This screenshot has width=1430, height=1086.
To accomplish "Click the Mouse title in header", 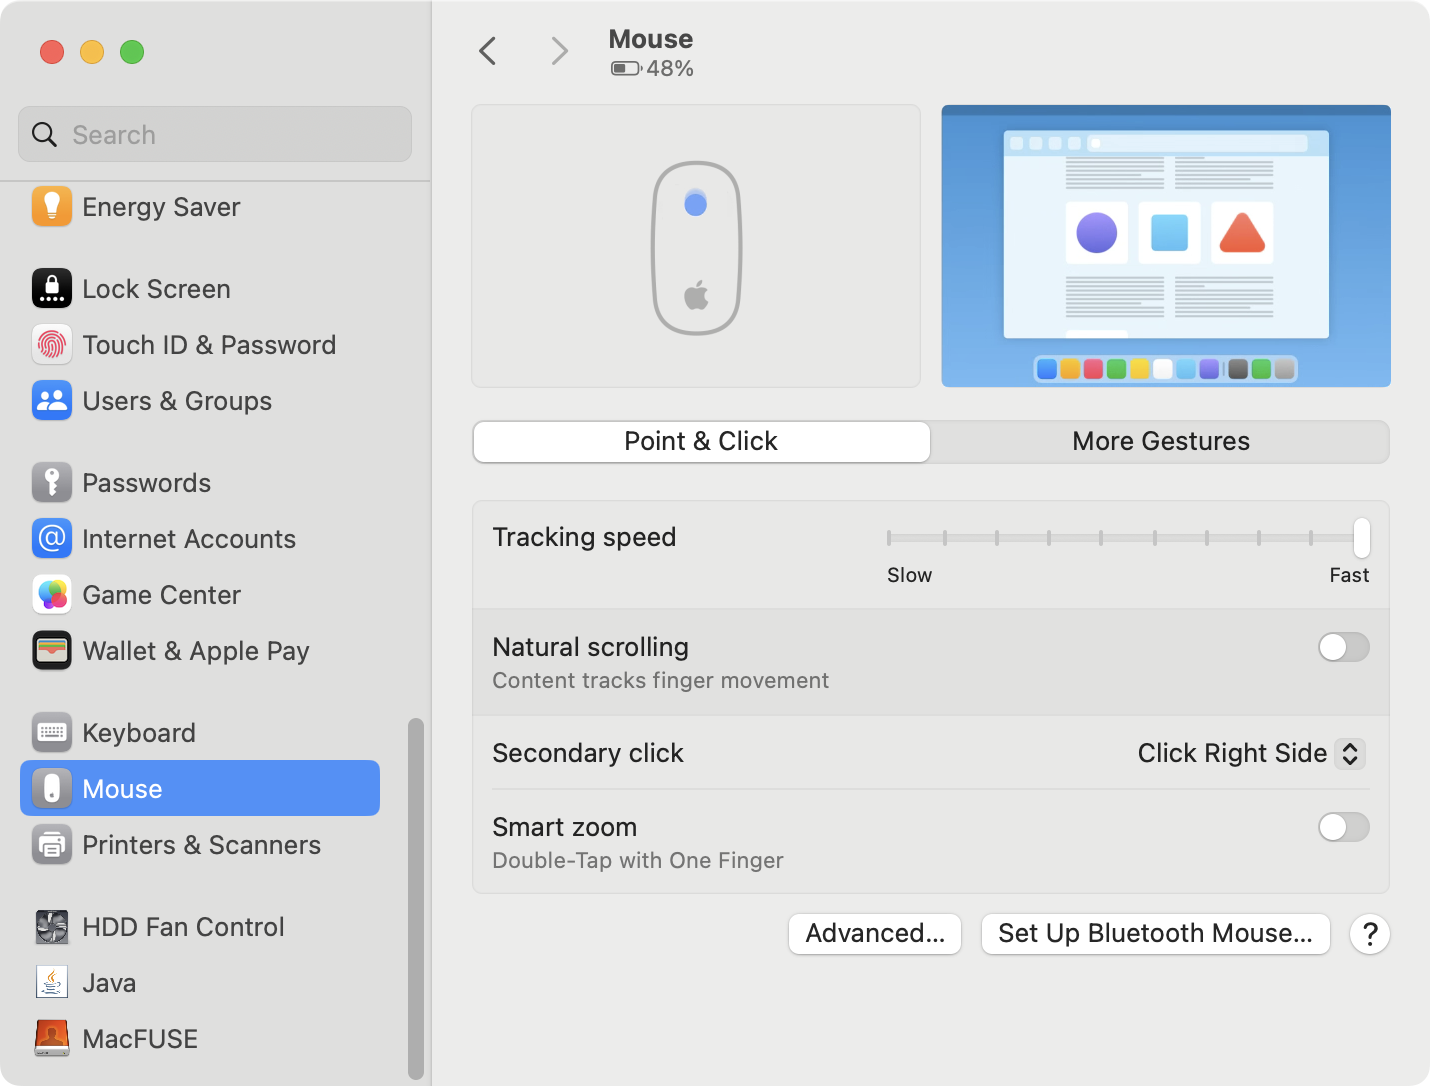I will coord(651,39).
